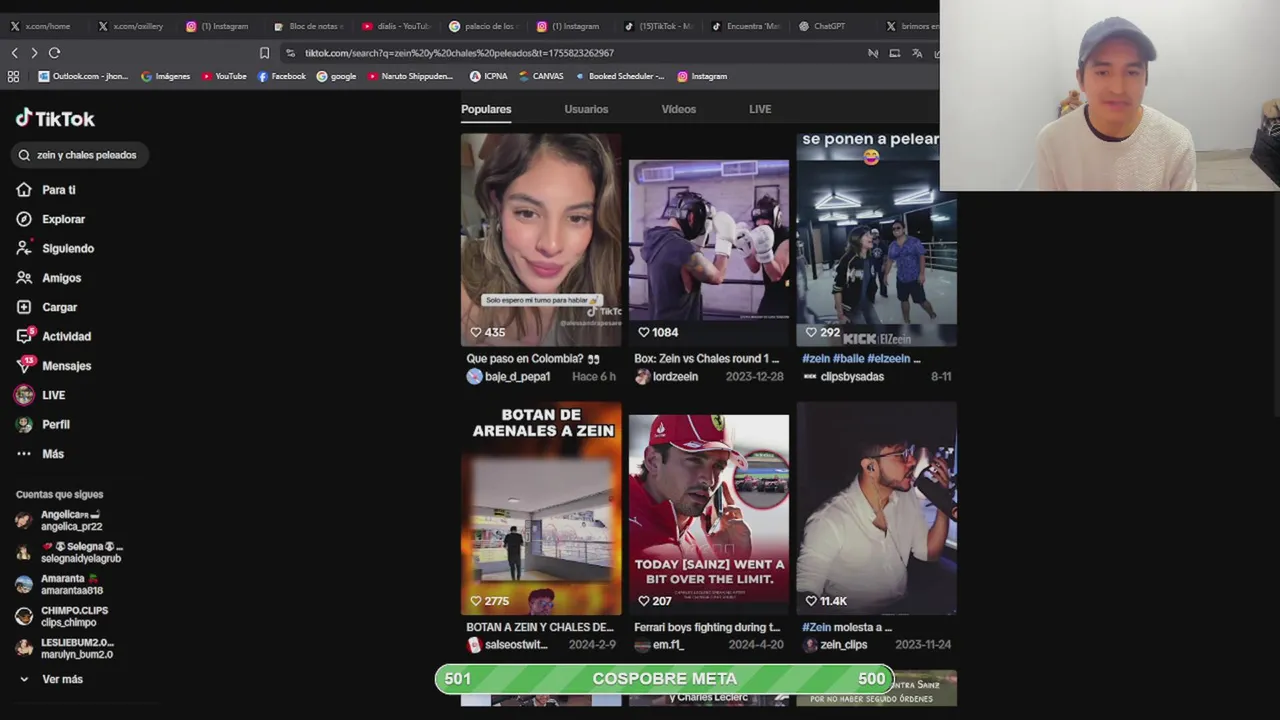Switch to the ChatGPT browser tab
This screenshot has width=1280, height=720.
pyautogui.click(x=822, y=26)
